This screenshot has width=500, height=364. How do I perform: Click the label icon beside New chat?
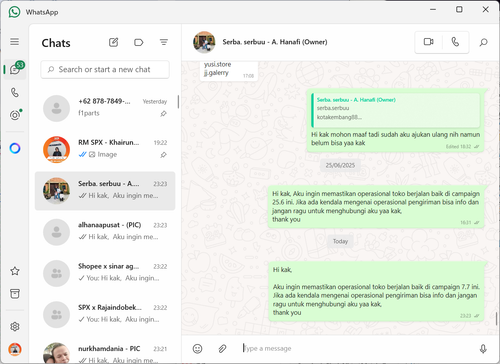[138, 42]
